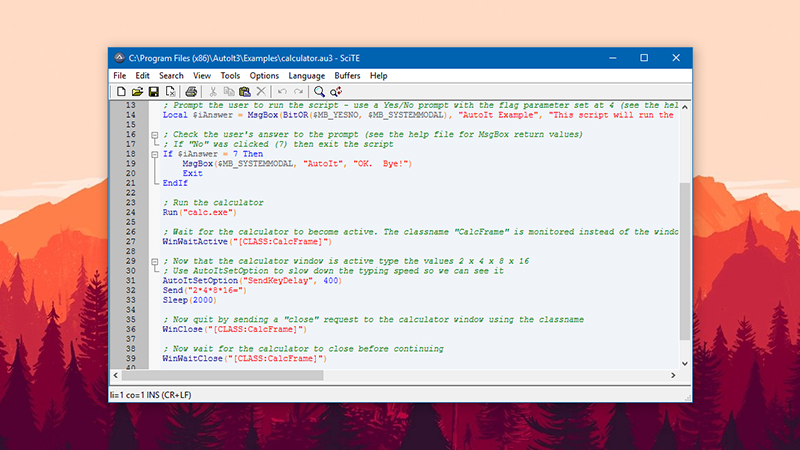Open the Buffers menu
800x450 pixels.
pos(347,76)
